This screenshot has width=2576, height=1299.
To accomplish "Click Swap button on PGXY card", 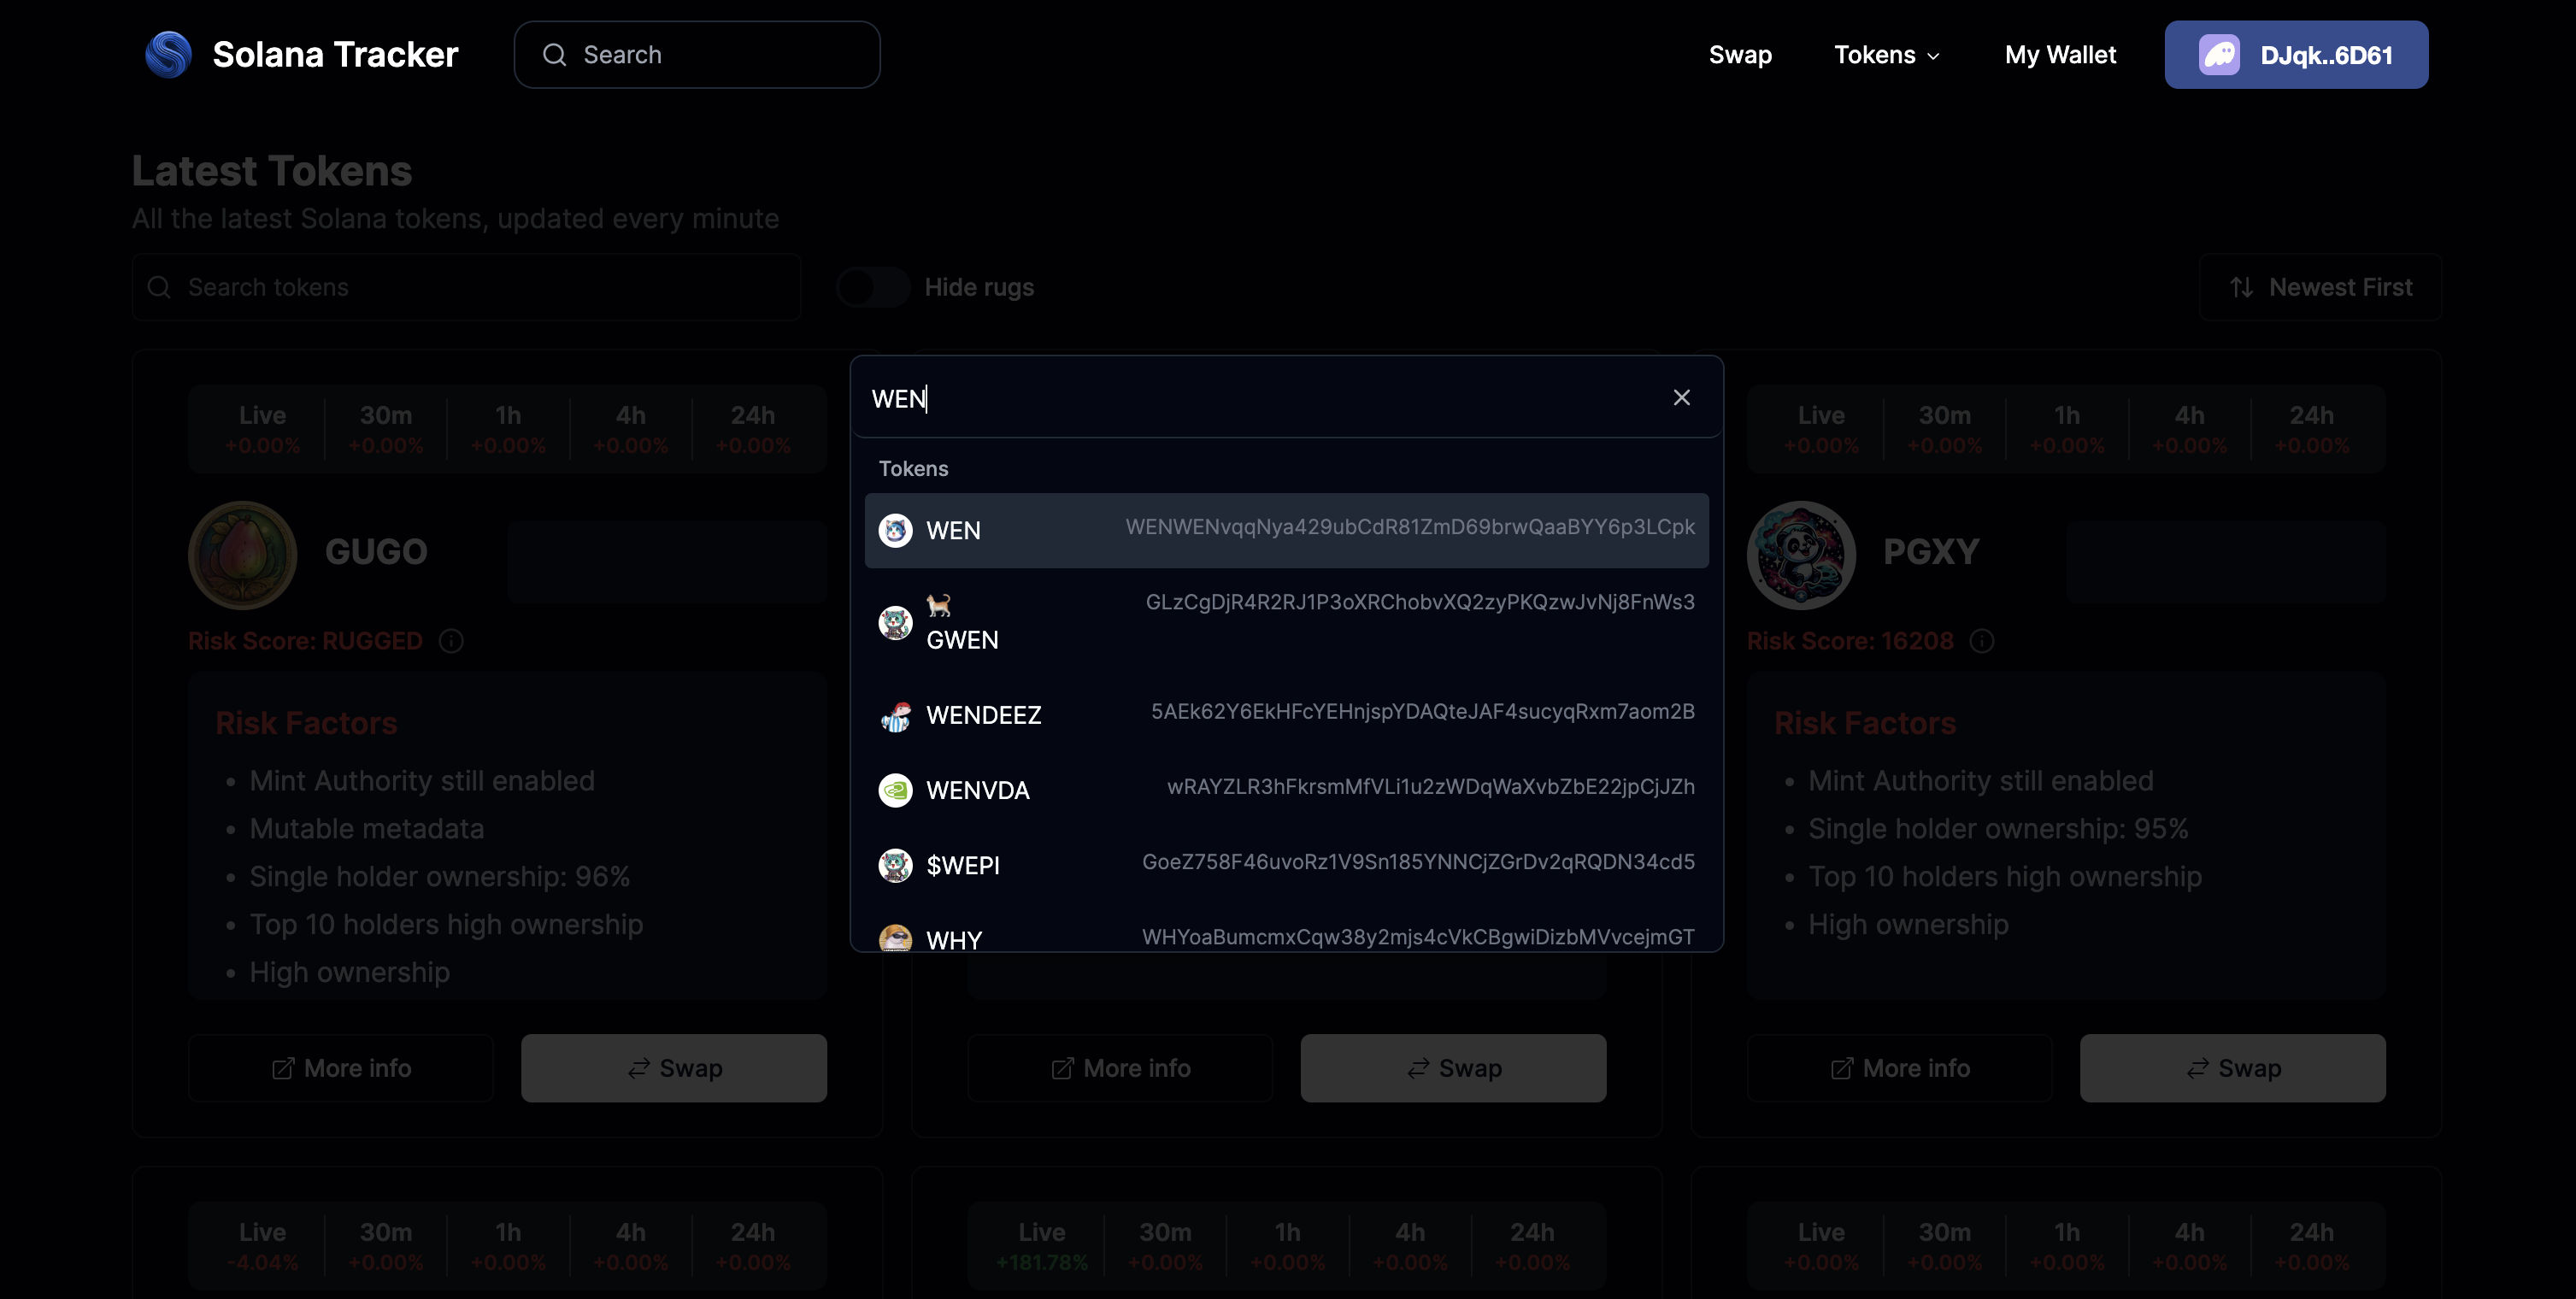I will (x=2233, y=1068).
